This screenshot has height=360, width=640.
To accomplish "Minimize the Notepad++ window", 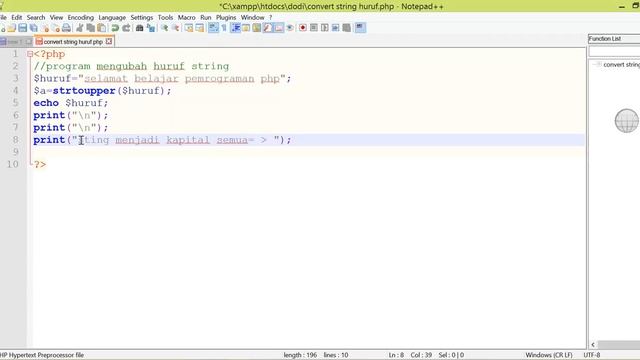I will 622,6.
